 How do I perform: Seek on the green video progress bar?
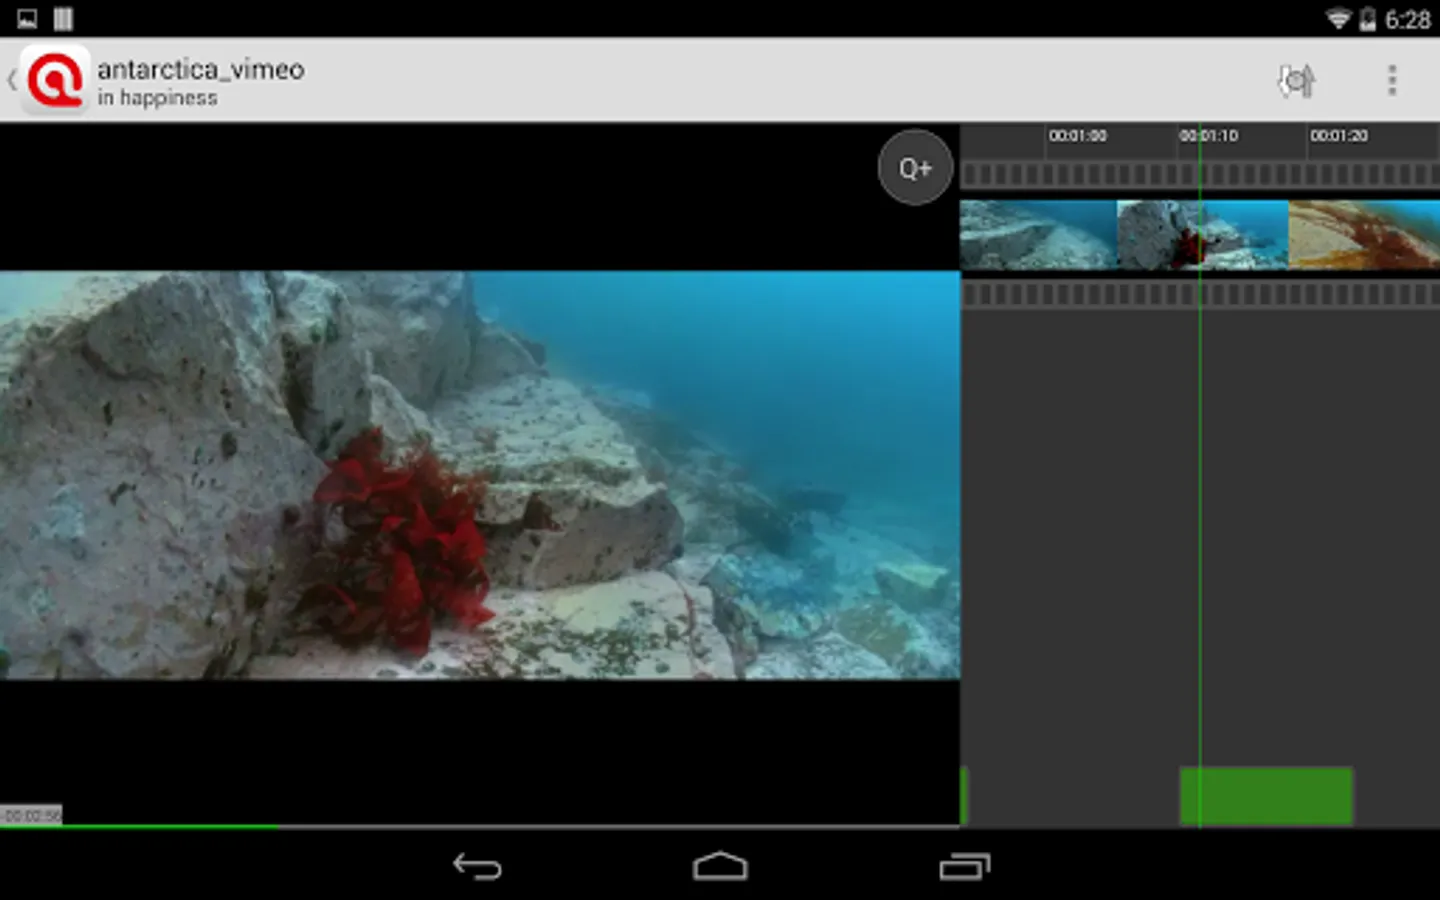[x=480, y=826]
